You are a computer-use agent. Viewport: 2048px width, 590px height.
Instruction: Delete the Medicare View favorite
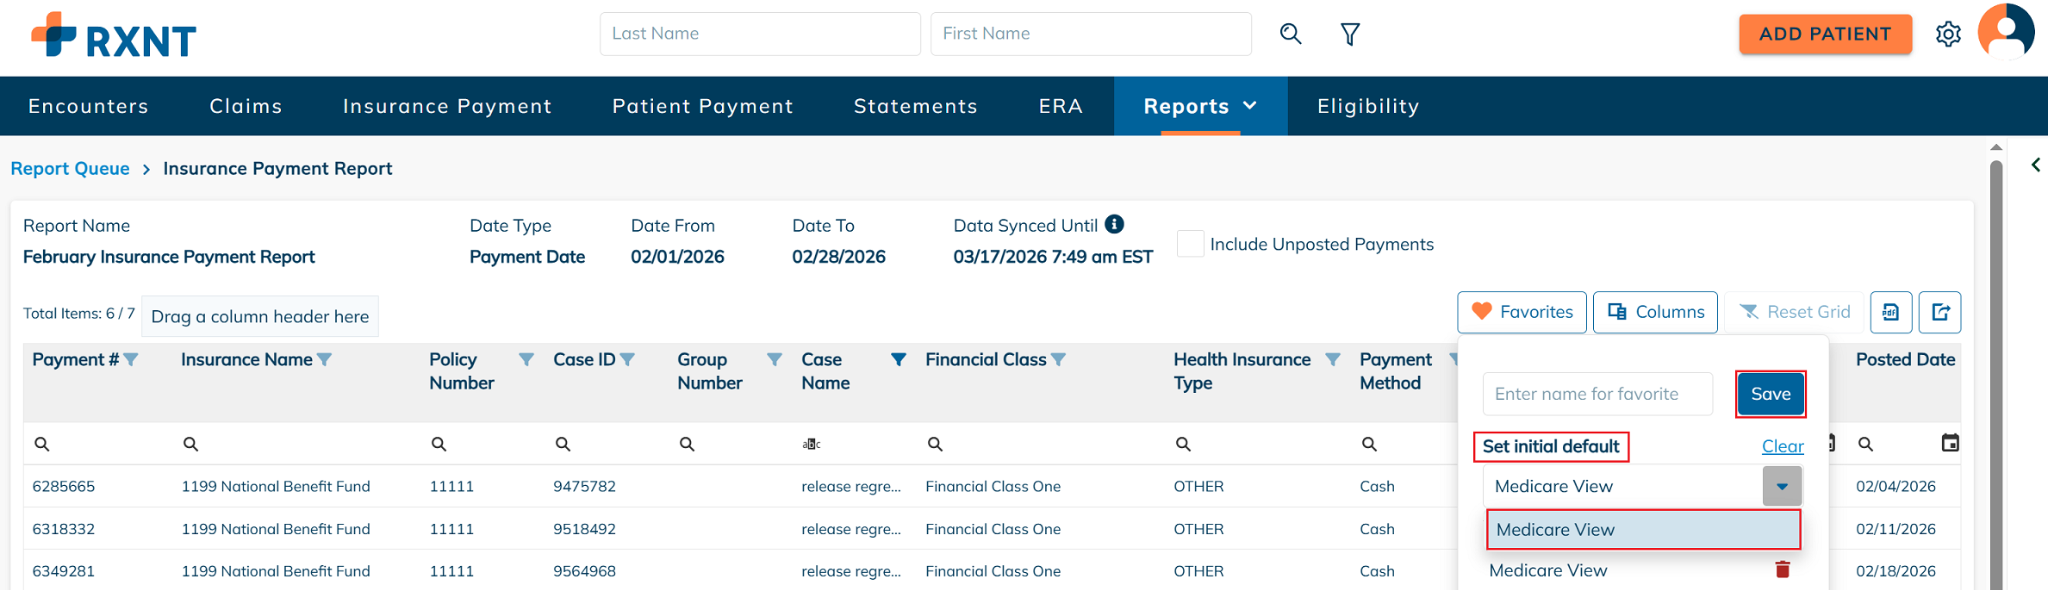(1782, 570)
